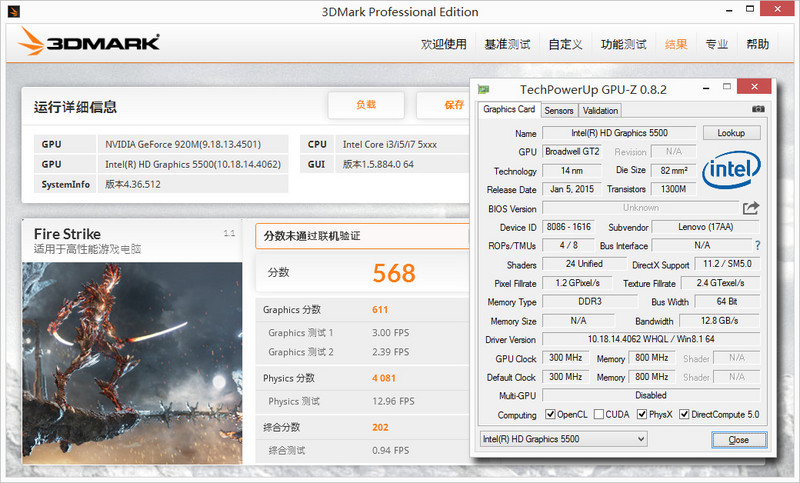
Task: Click the Bandwidth 12.8 GB/s field
Action: click(x=719, y=321)
